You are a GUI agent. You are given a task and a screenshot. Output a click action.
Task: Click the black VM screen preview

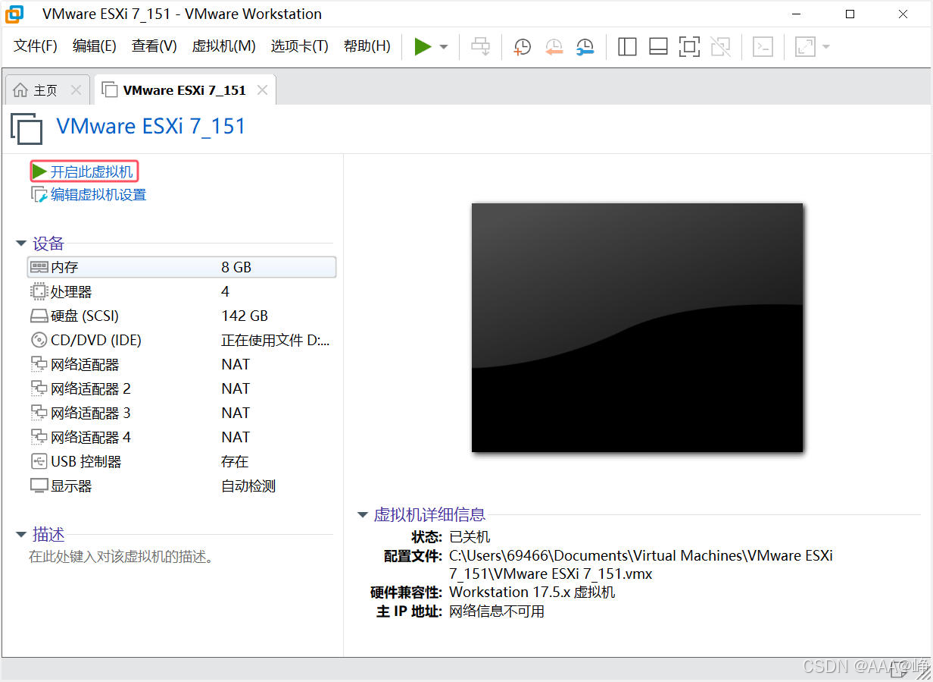(x=637, y=328)
